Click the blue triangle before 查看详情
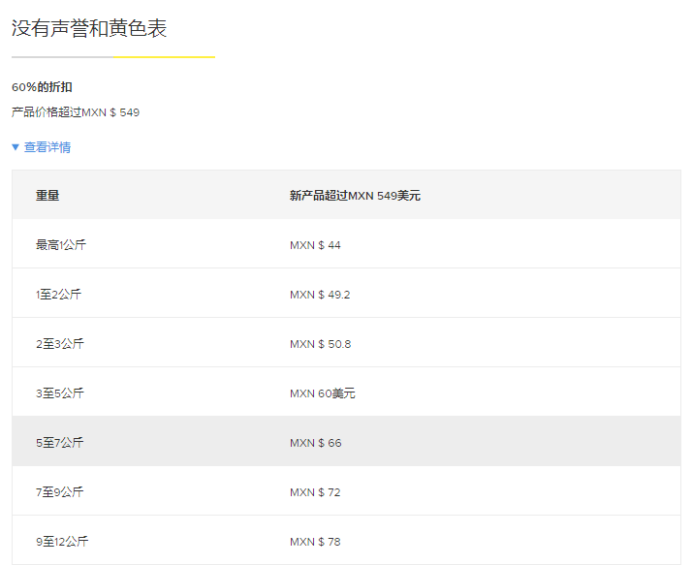Viewport: 692px width, 565px height. (15, 147)
